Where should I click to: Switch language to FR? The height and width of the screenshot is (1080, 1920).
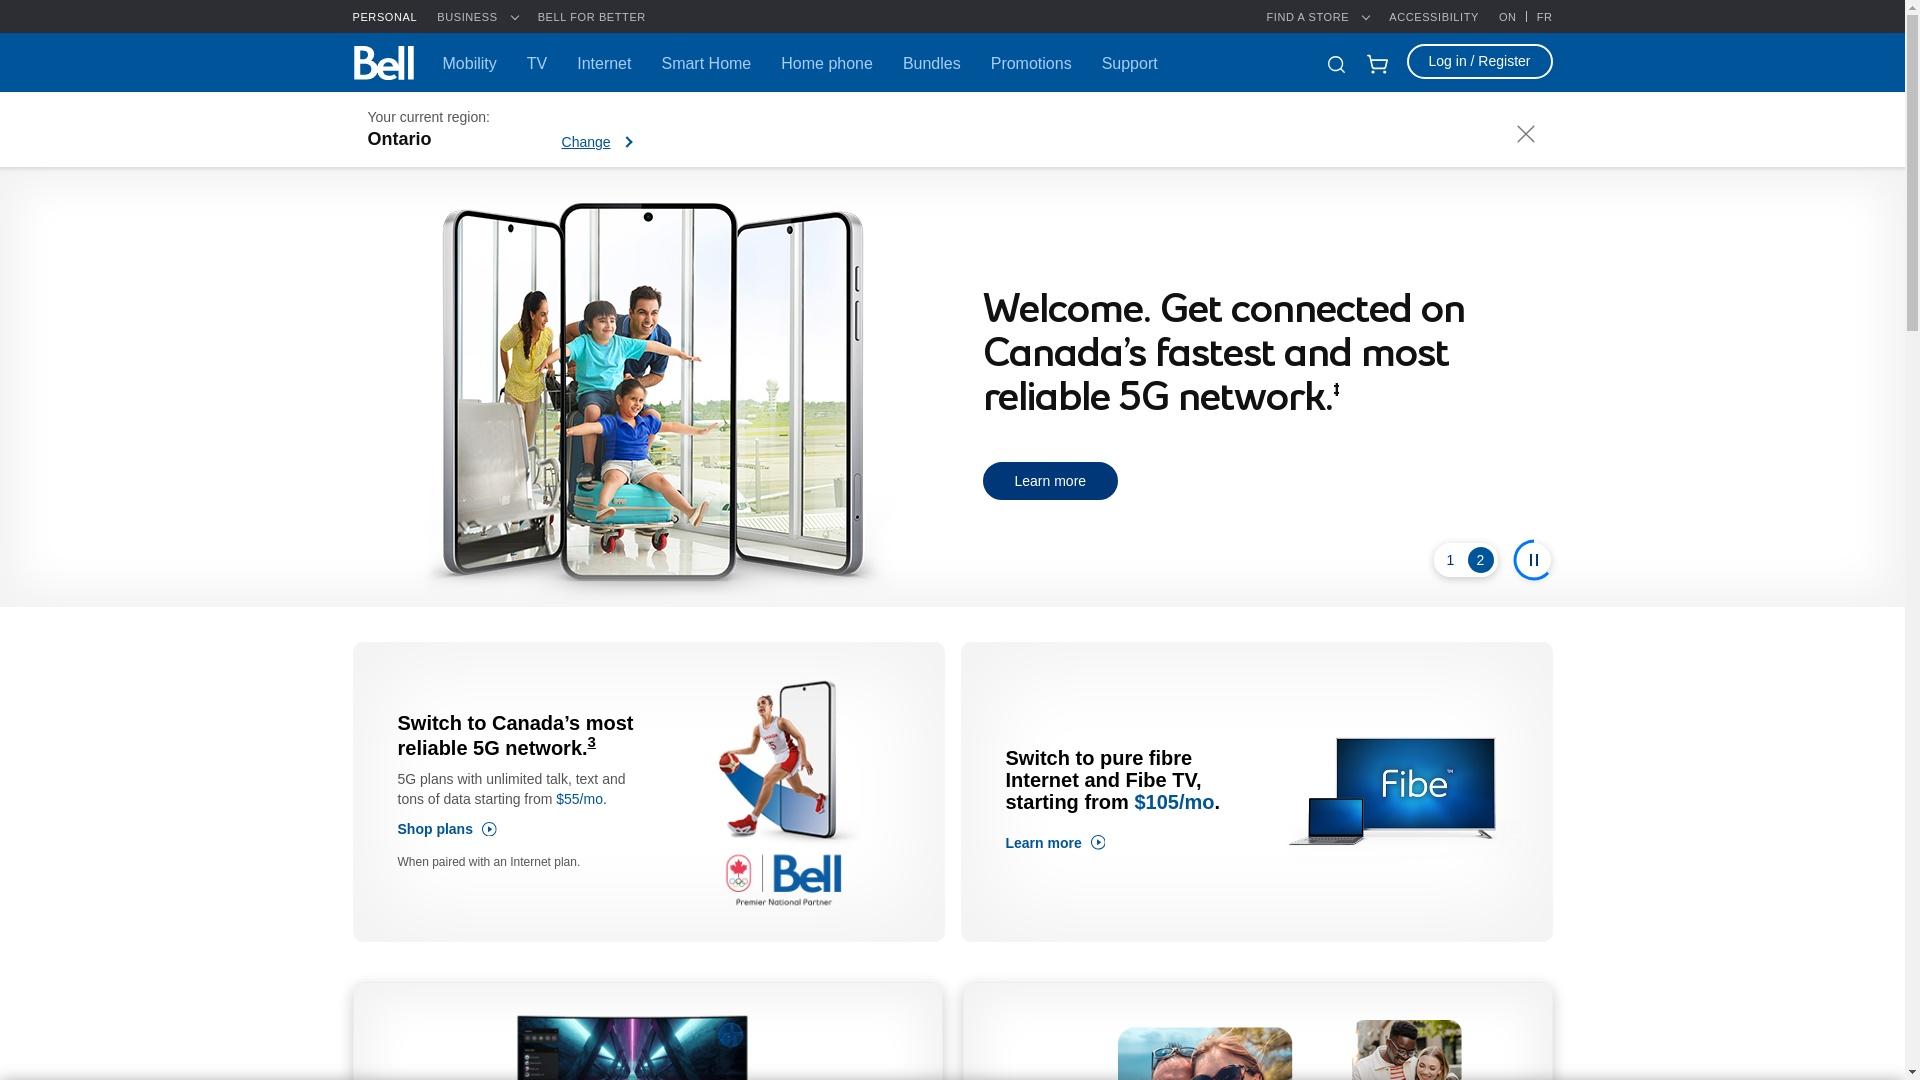coord(1544,17)
